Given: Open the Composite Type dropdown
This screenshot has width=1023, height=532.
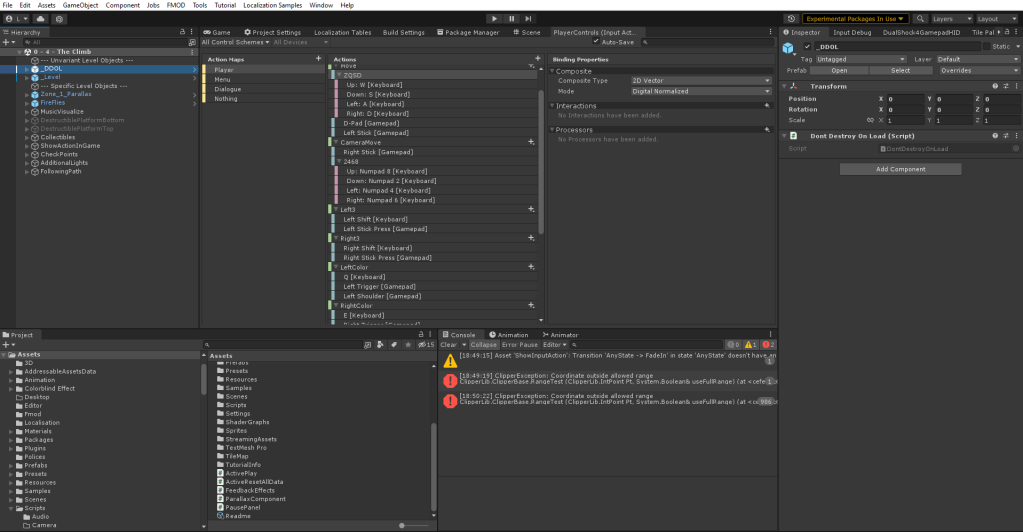Looking at the screenshot, I should tap(700, 80).
